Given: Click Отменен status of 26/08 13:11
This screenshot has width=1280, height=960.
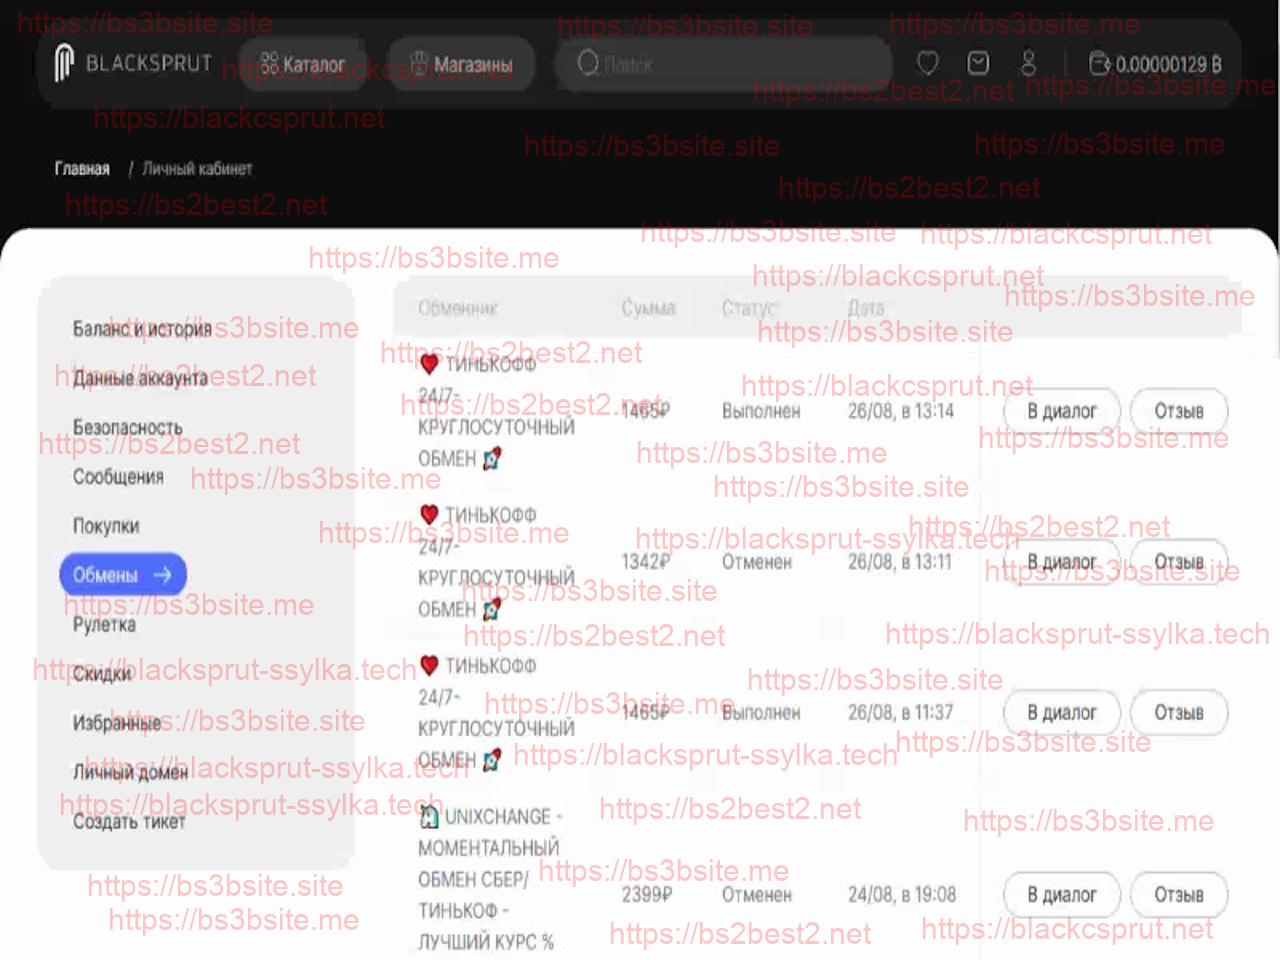Looking at the screenshot, I should (757, 562).
